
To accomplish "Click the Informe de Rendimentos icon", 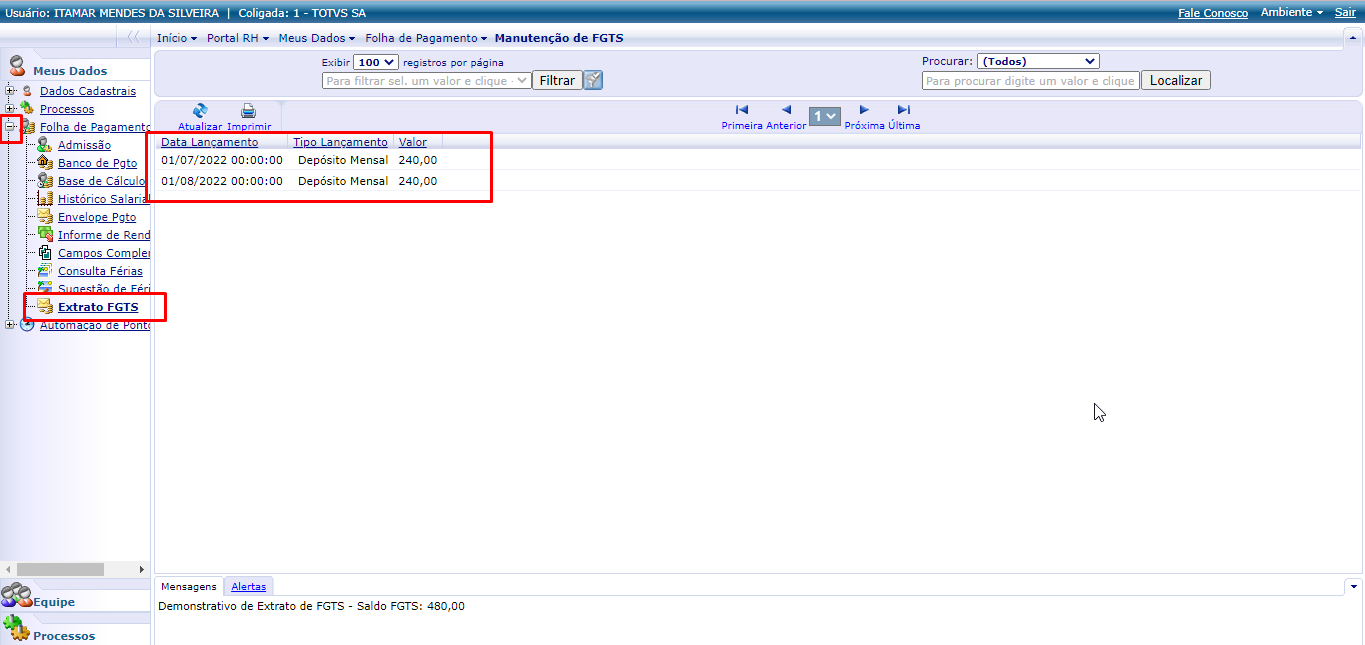I will pos(45,234).
